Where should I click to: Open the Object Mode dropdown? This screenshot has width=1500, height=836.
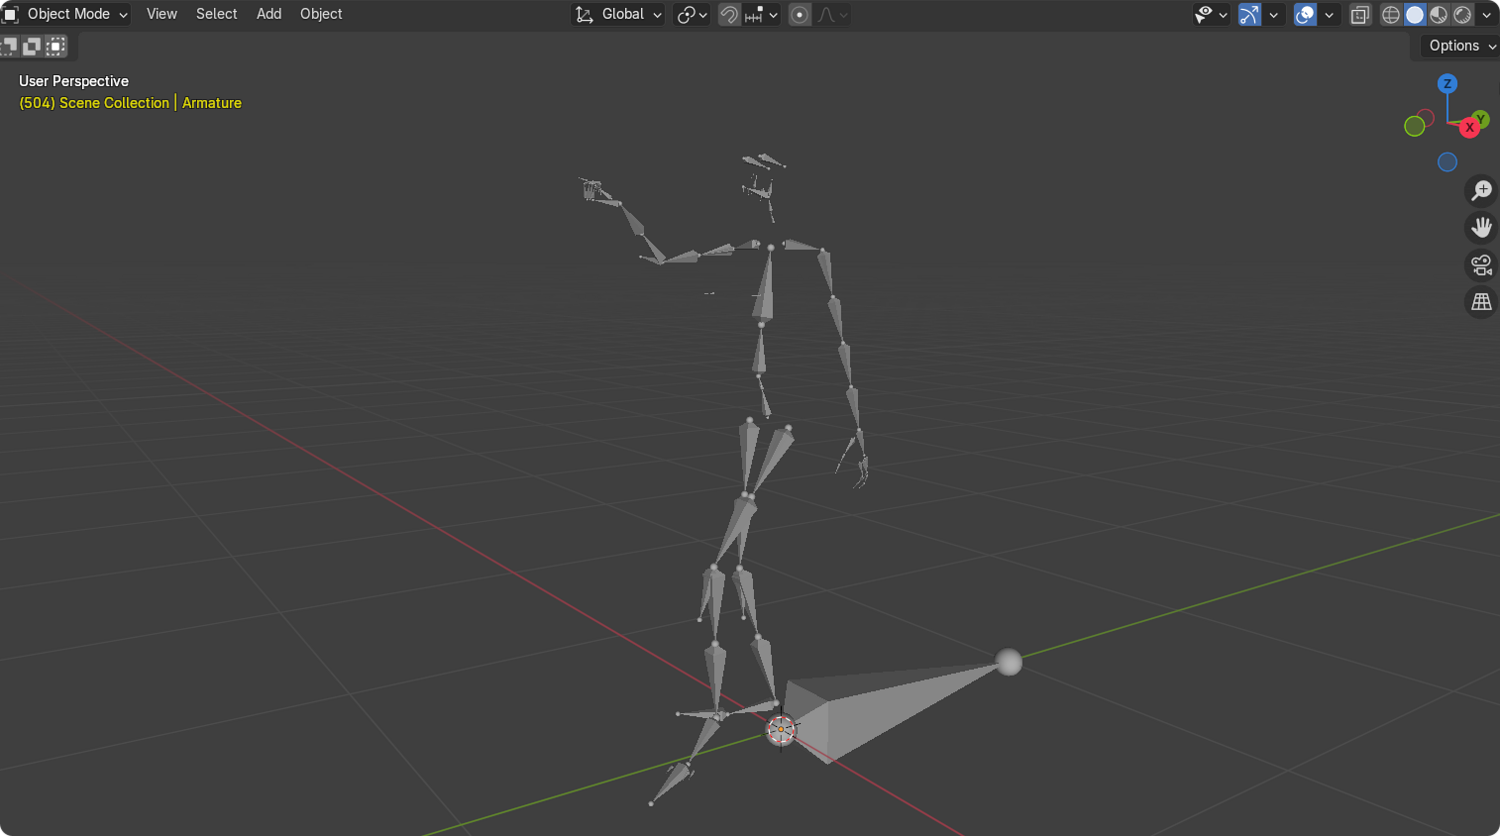coord(66,14)
